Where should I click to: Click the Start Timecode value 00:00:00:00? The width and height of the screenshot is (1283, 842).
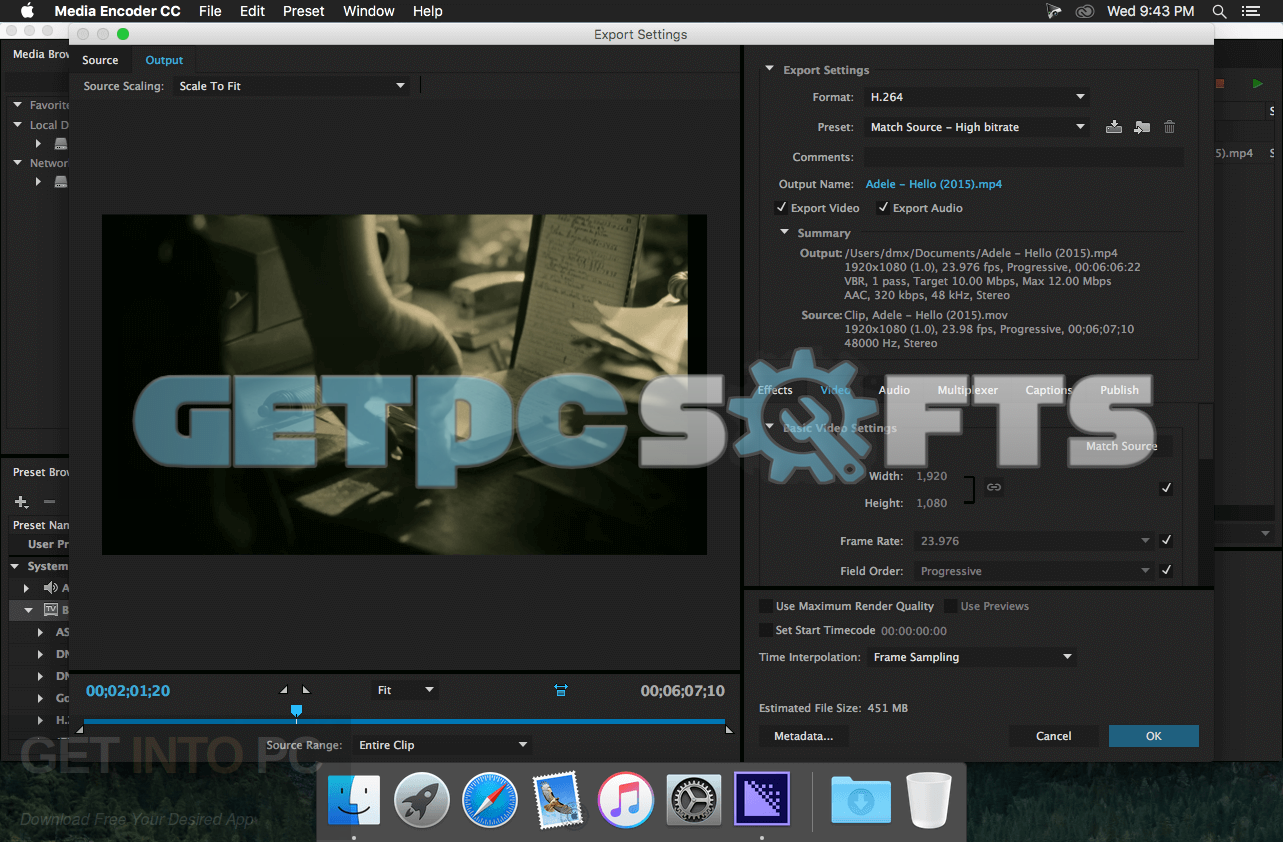[913, 631]
